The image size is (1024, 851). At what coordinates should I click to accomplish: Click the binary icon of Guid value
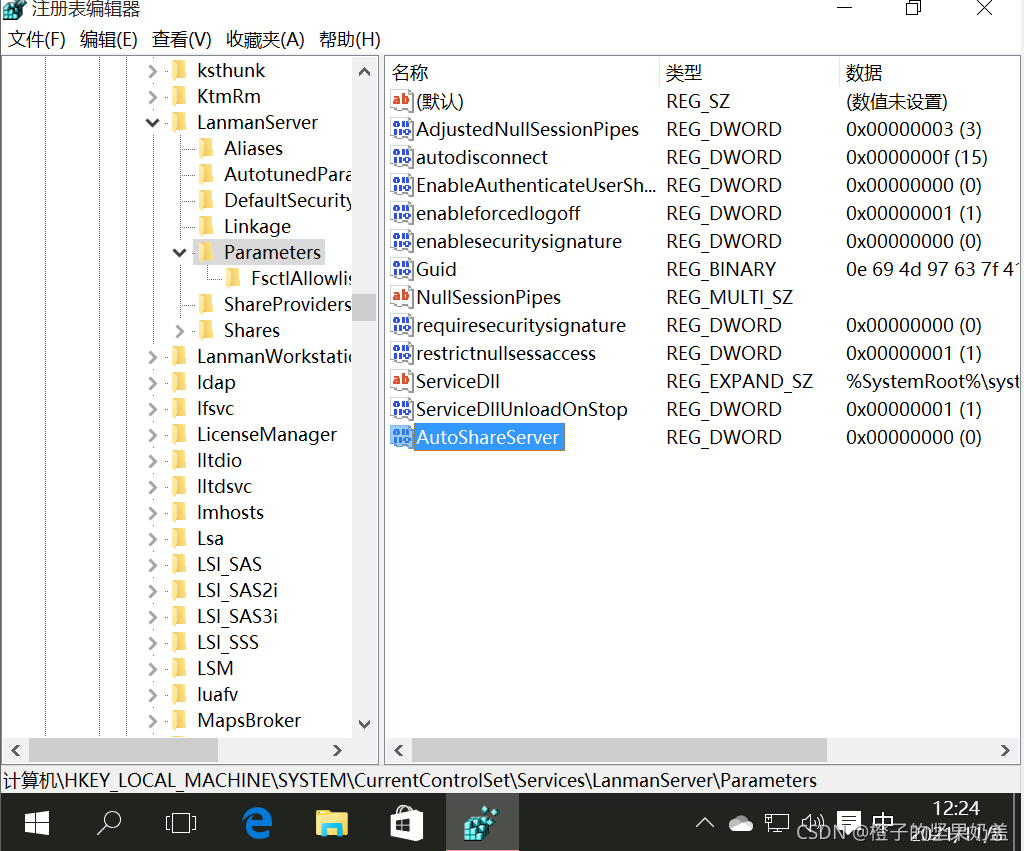[402, 268]
